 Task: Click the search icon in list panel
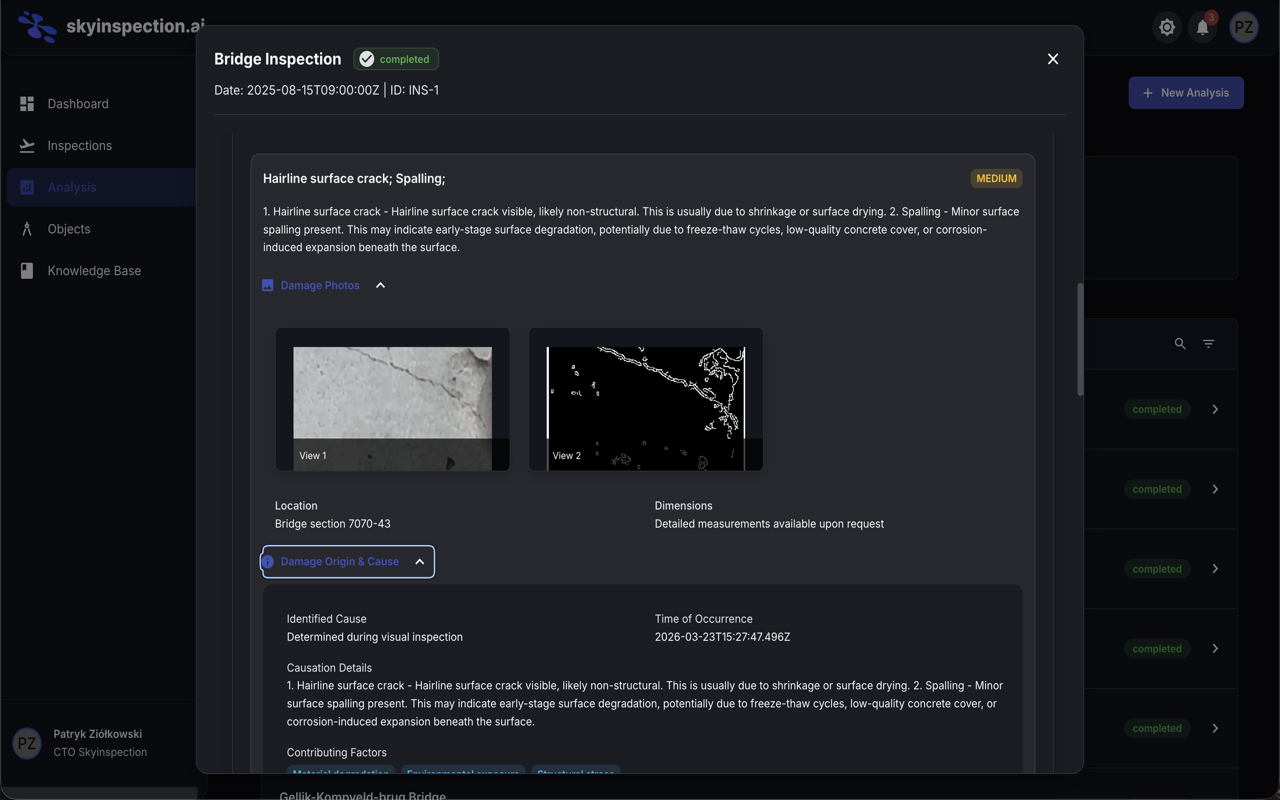tap(1180, 344)
